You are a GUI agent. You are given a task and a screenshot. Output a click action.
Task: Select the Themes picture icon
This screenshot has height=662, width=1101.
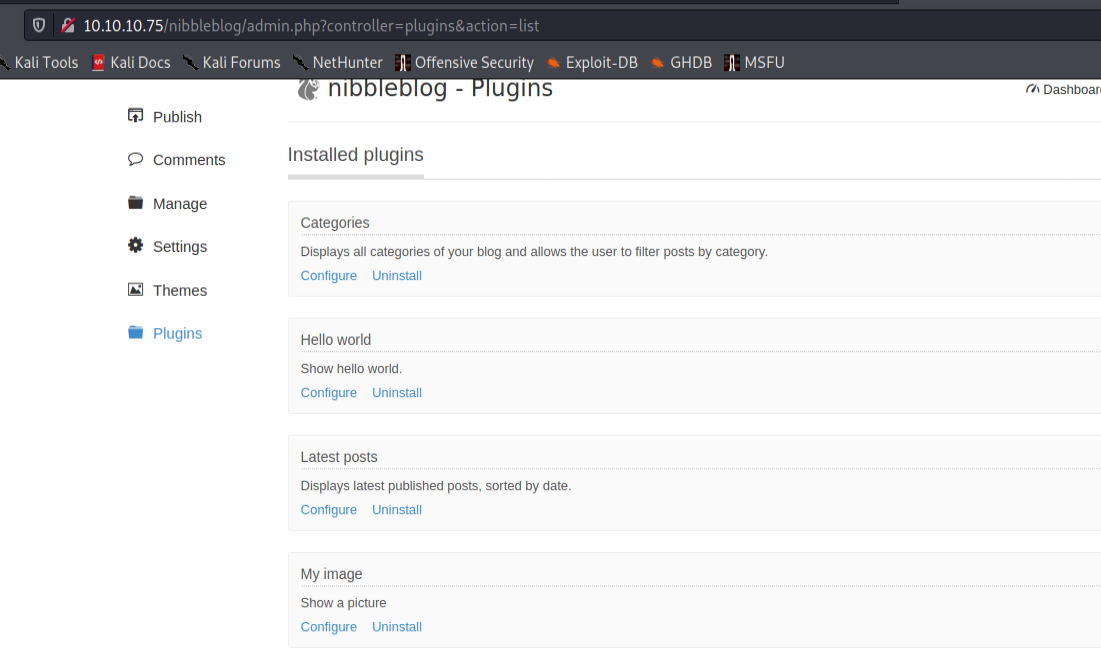pos(135,289)
